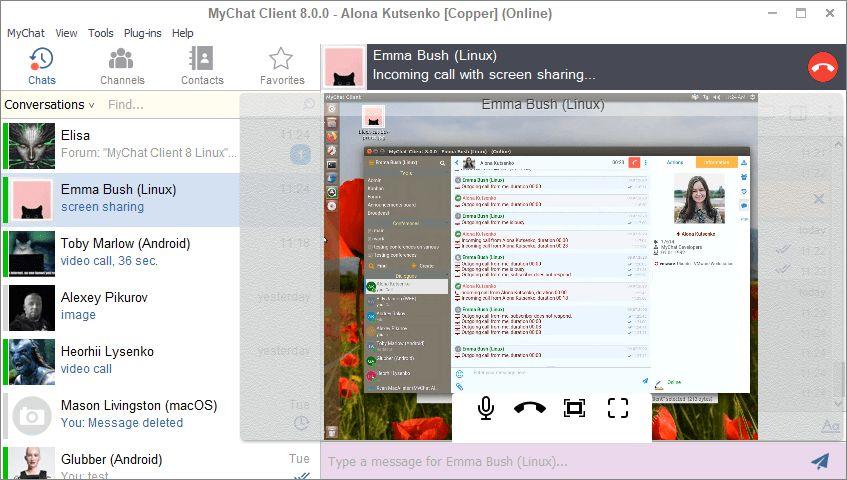Open the Tools menu

tap(100, 33)
